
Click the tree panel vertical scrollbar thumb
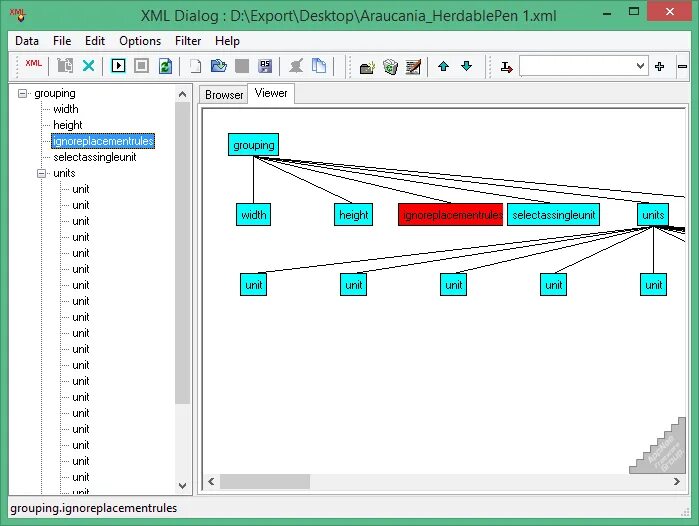click(x=182, y=253)
